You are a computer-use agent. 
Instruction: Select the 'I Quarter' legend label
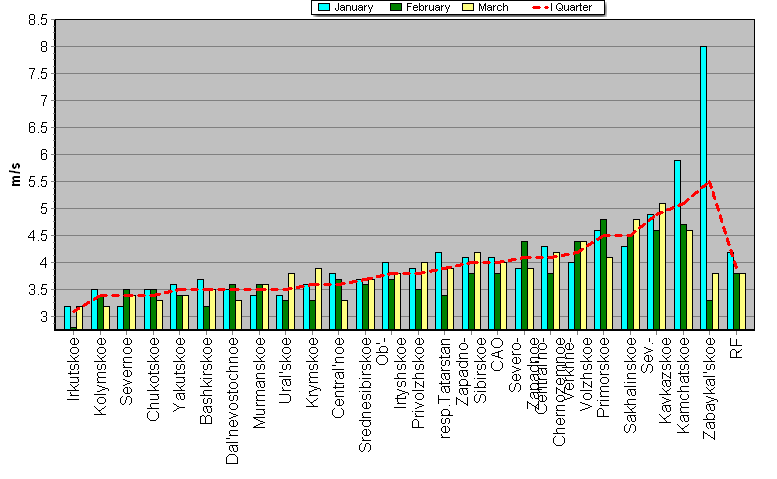tap(571, 7)
